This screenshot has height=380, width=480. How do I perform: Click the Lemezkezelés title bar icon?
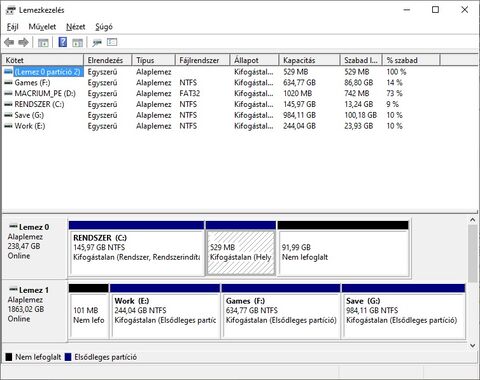(x=10, y=10)
